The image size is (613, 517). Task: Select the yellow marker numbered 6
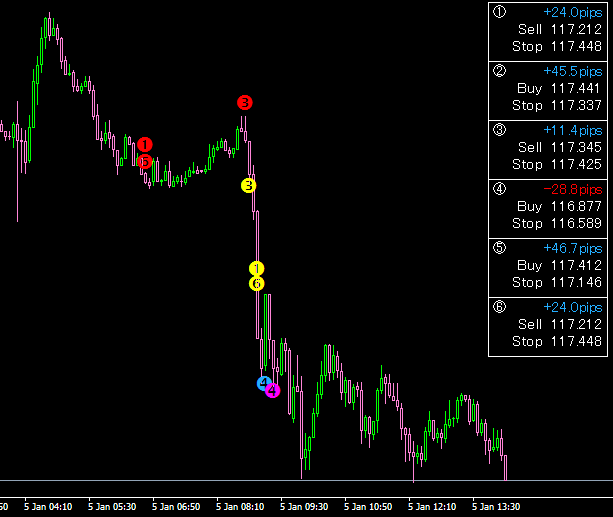[257, 283]
